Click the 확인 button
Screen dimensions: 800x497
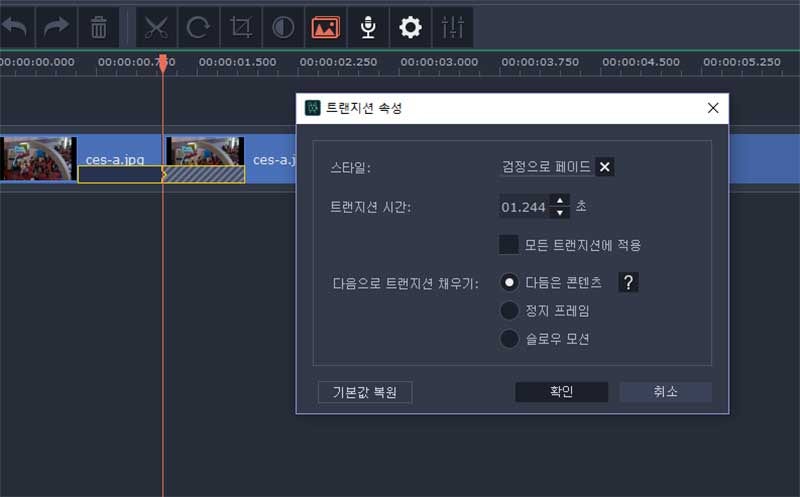pos(561,391)
